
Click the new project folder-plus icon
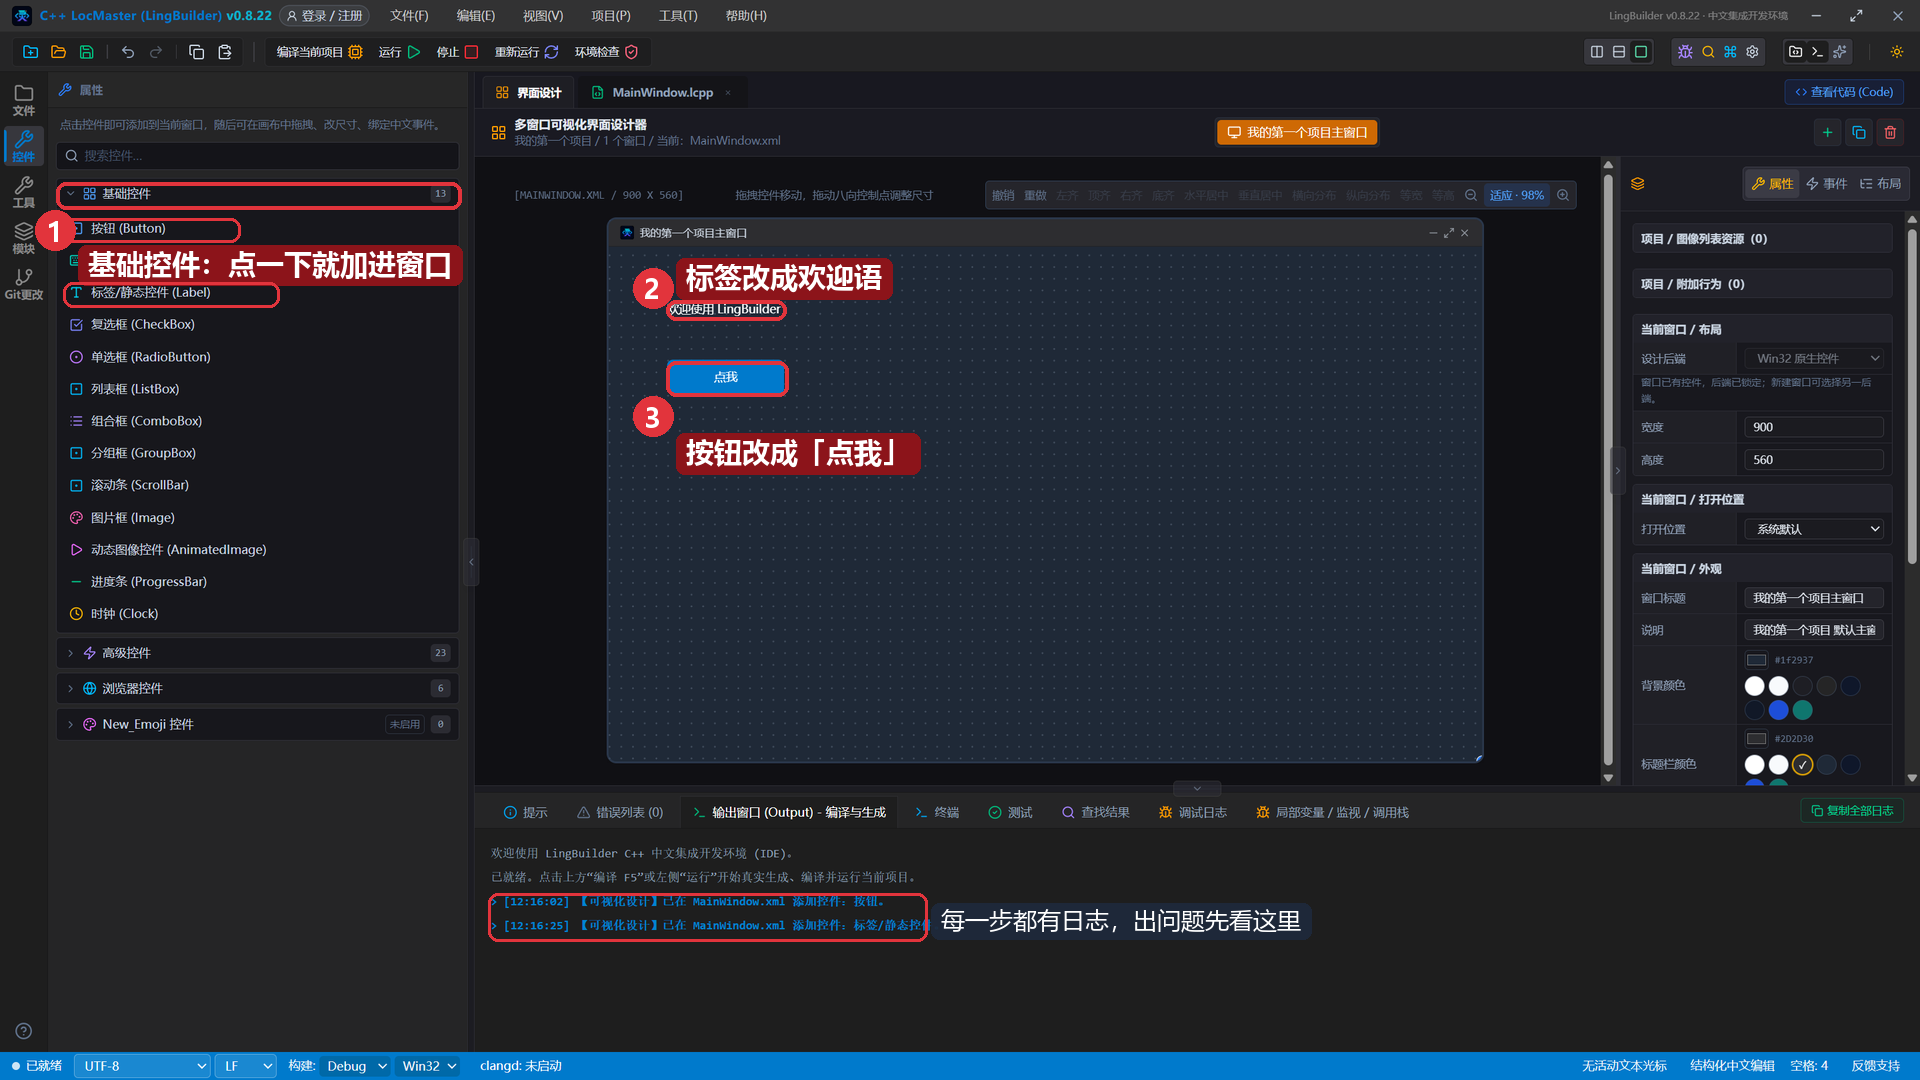coord(31,52)
